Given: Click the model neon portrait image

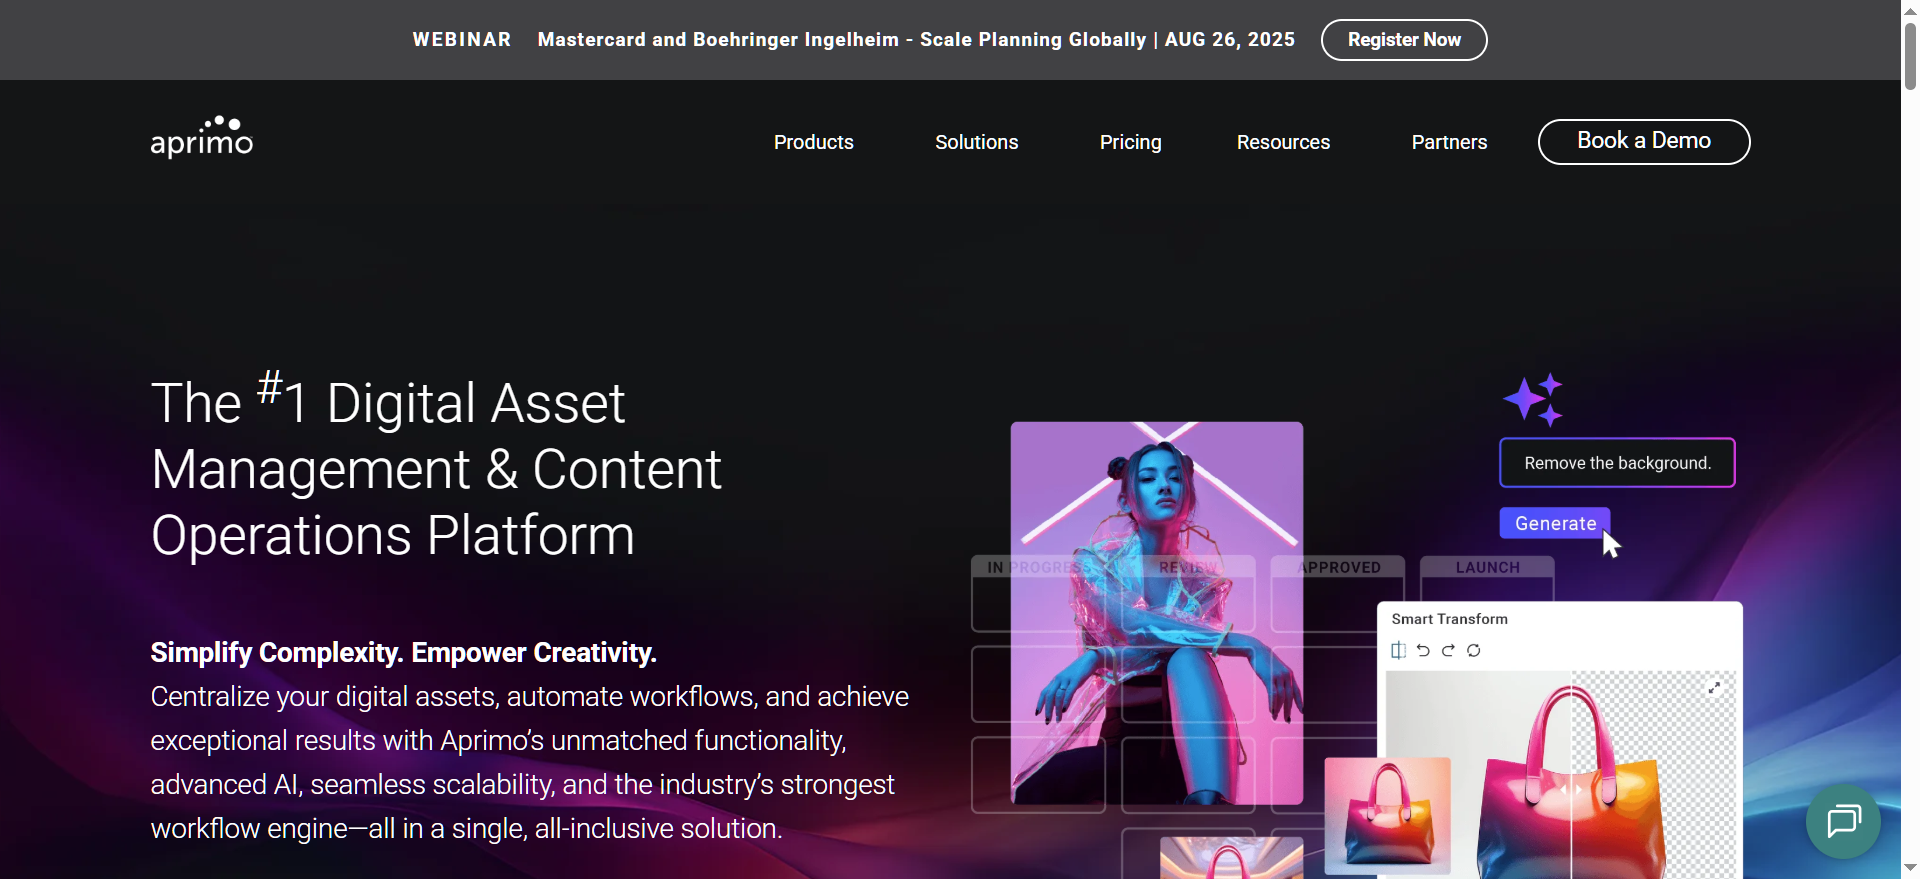Looking at the screenshot, I should pos(1157,612).
